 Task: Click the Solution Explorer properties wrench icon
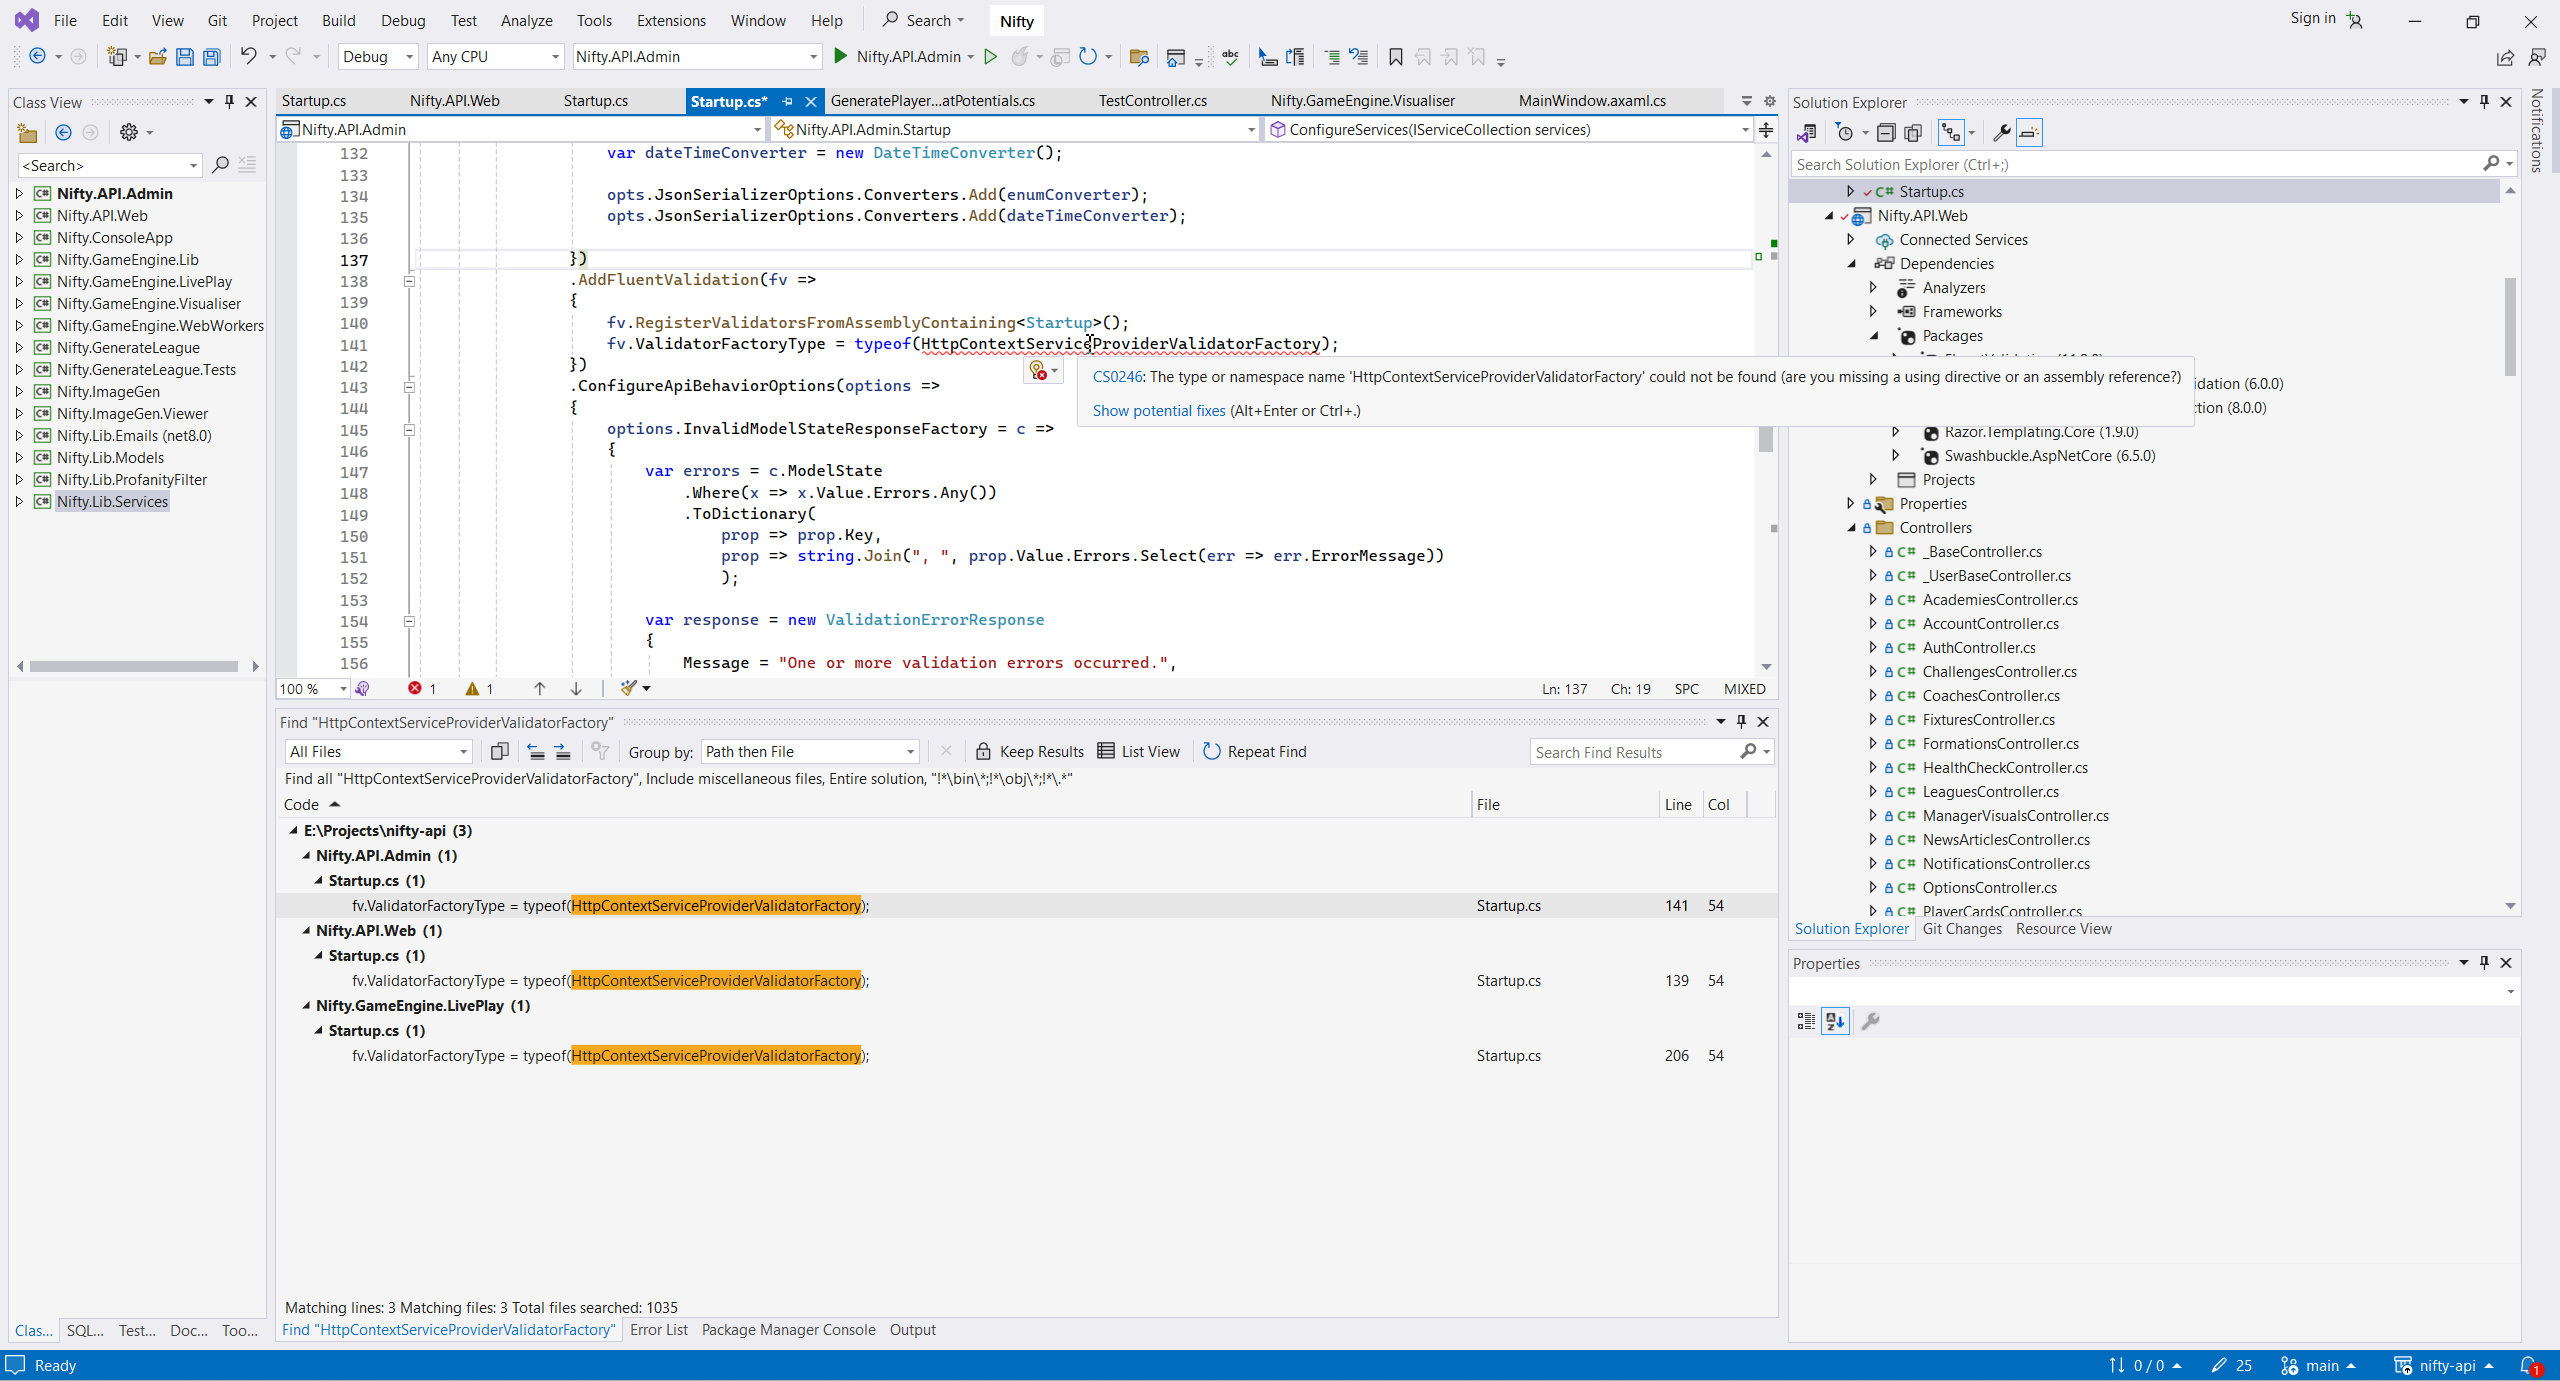(2001, 132)
